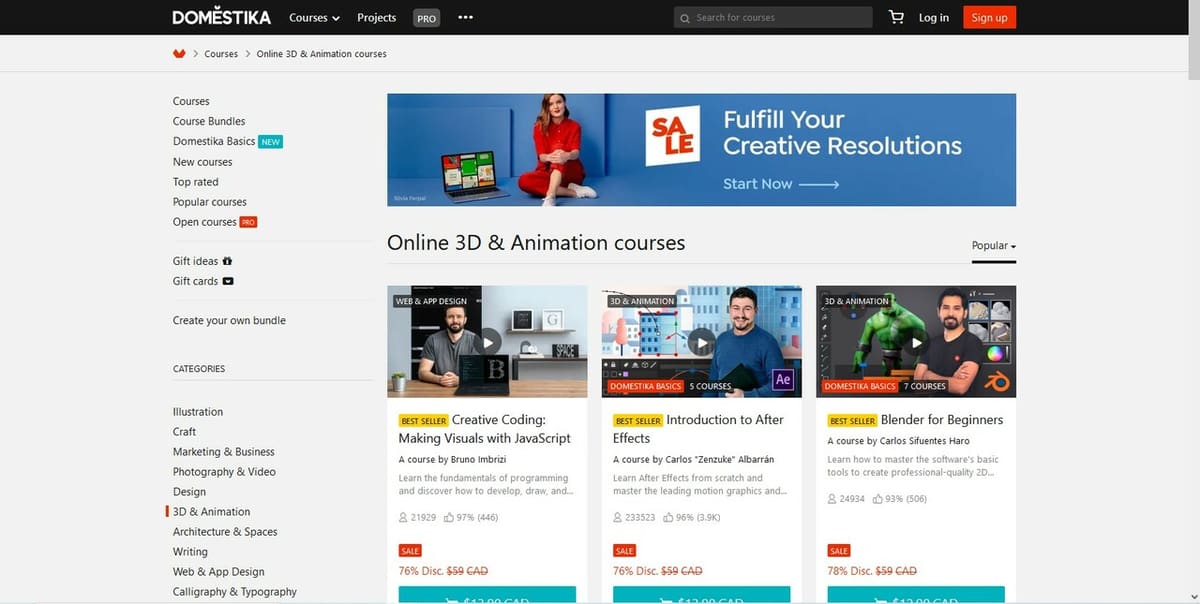1200x604 pixels.
Task: Click the gift icon beside Gift ideas
Action: tap(227, 261)
